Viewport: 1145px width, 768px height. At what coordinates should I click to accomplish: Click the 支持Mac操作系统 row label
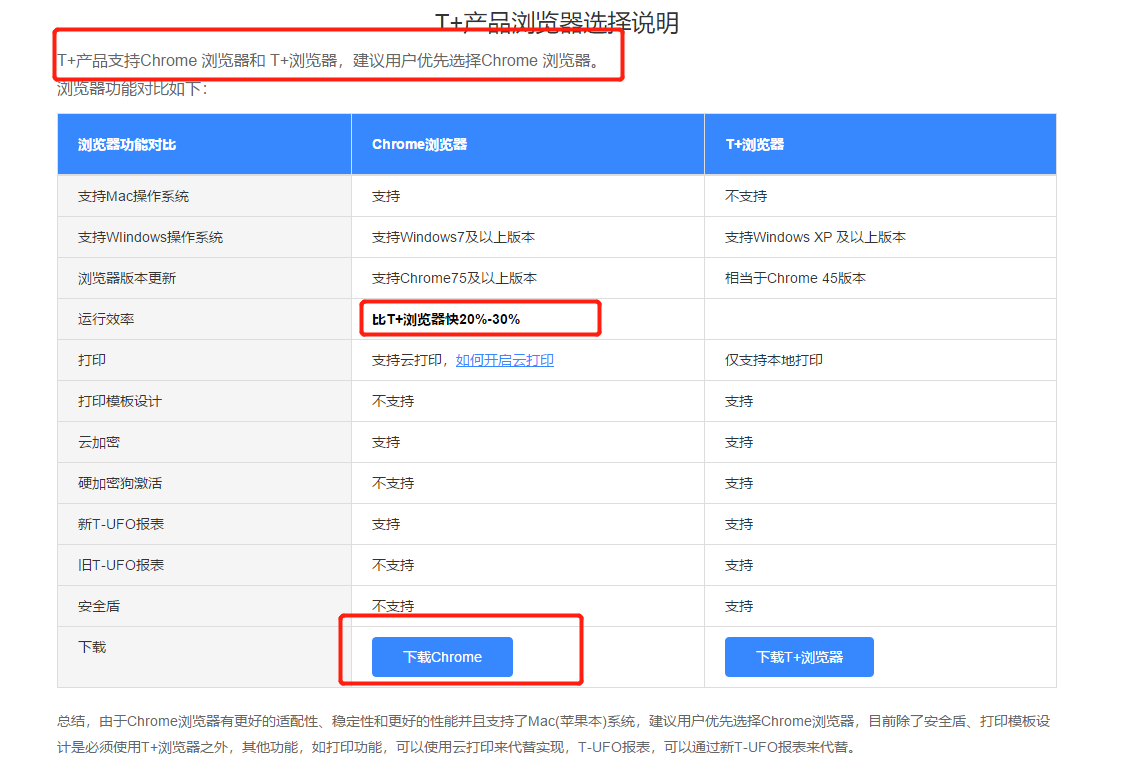point(133,196)
